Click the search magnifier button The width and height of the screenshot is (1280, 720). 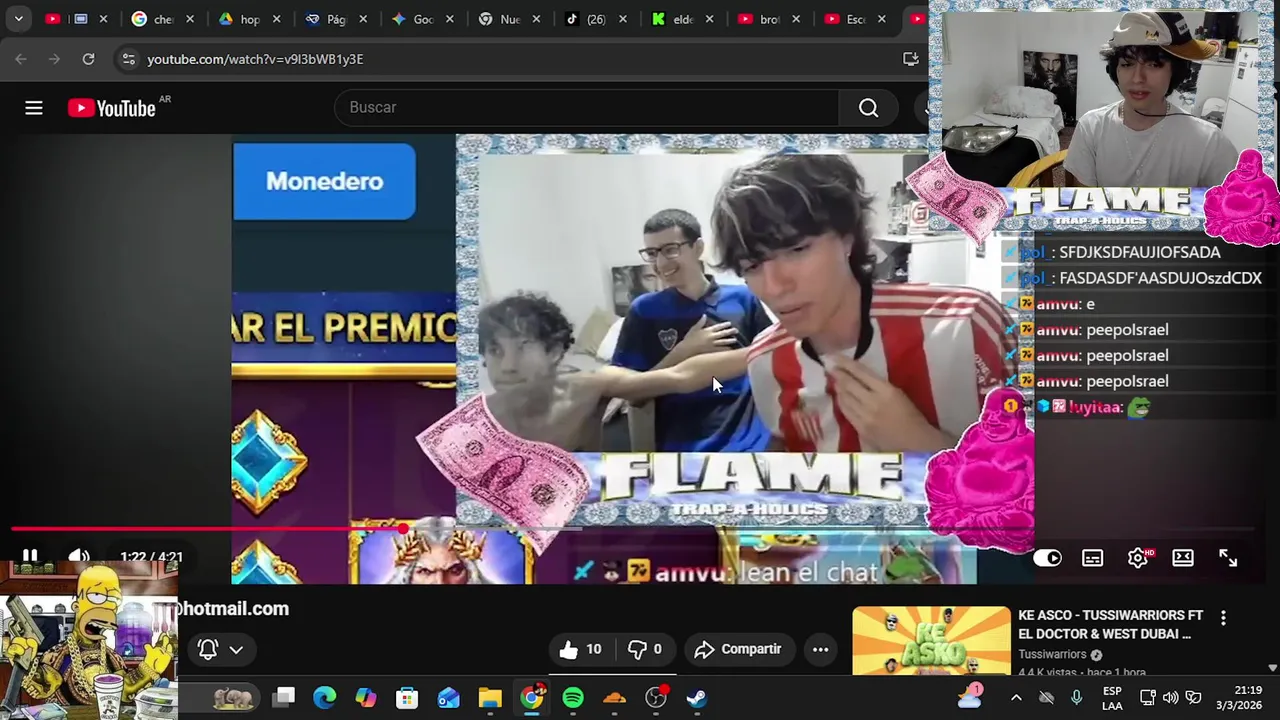[x=868, y=108]
